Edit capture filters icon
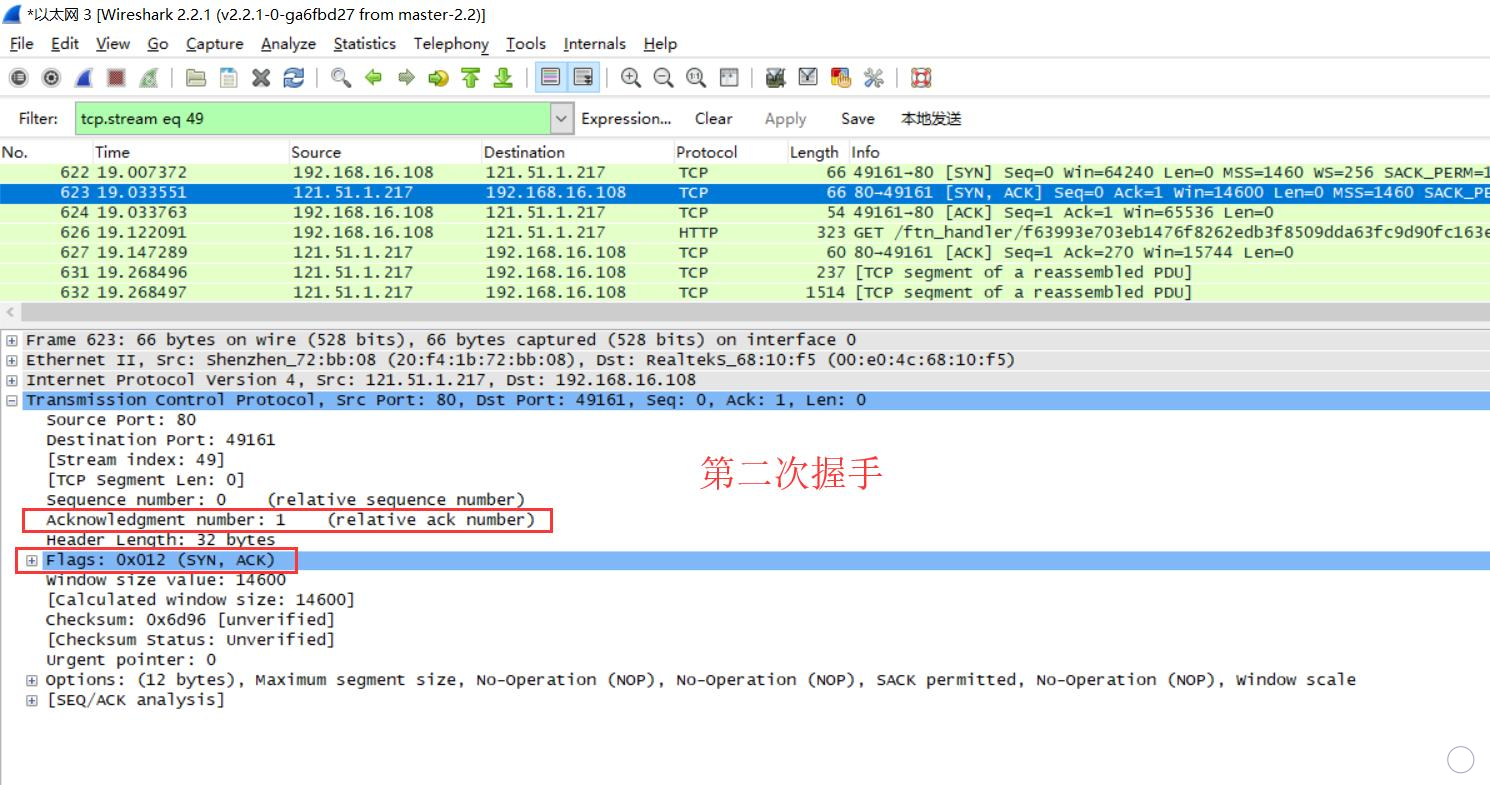Image resolution: width=1490 pixels, height=785 pixels. (775, 78)
